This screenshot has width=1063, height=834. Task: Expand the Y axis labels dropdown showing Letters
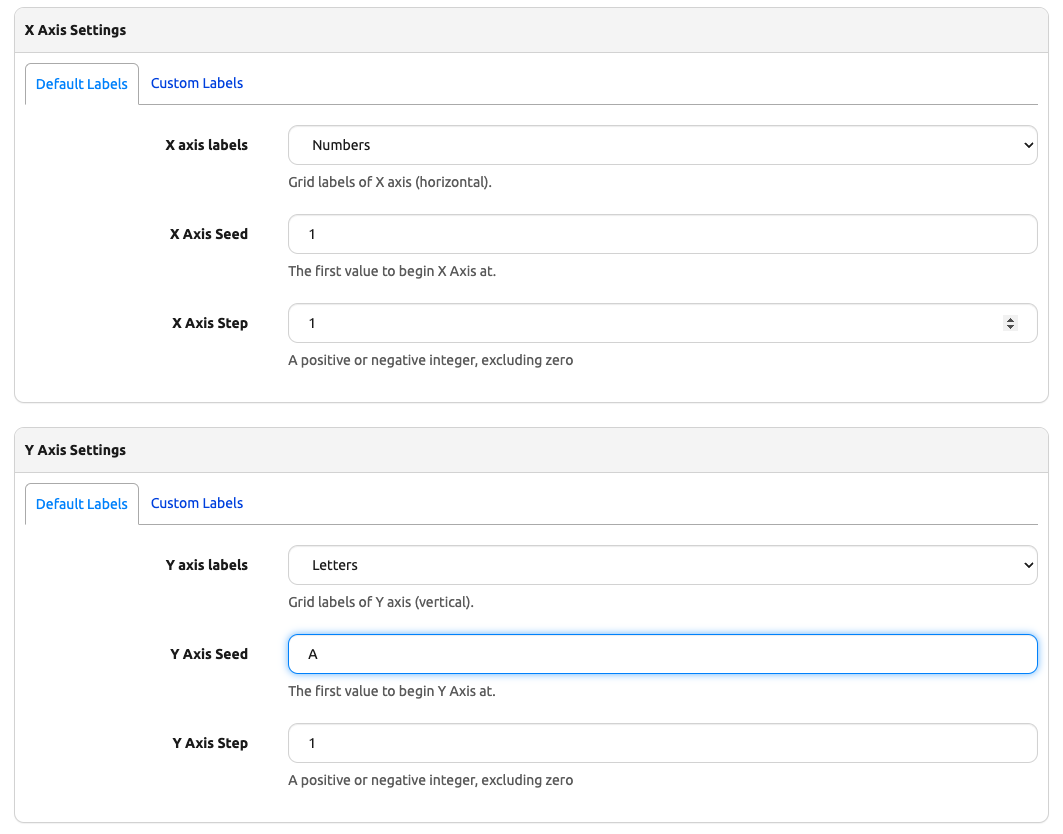click(x=662, y=565)
